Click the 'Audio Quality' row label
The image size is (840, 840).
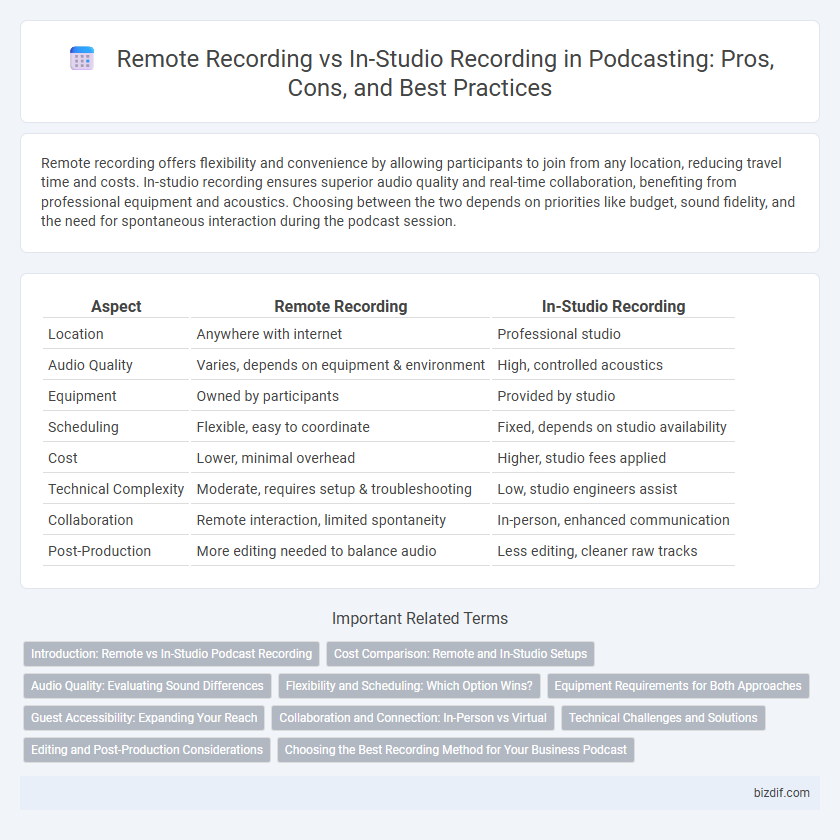(x=90, y=365)
